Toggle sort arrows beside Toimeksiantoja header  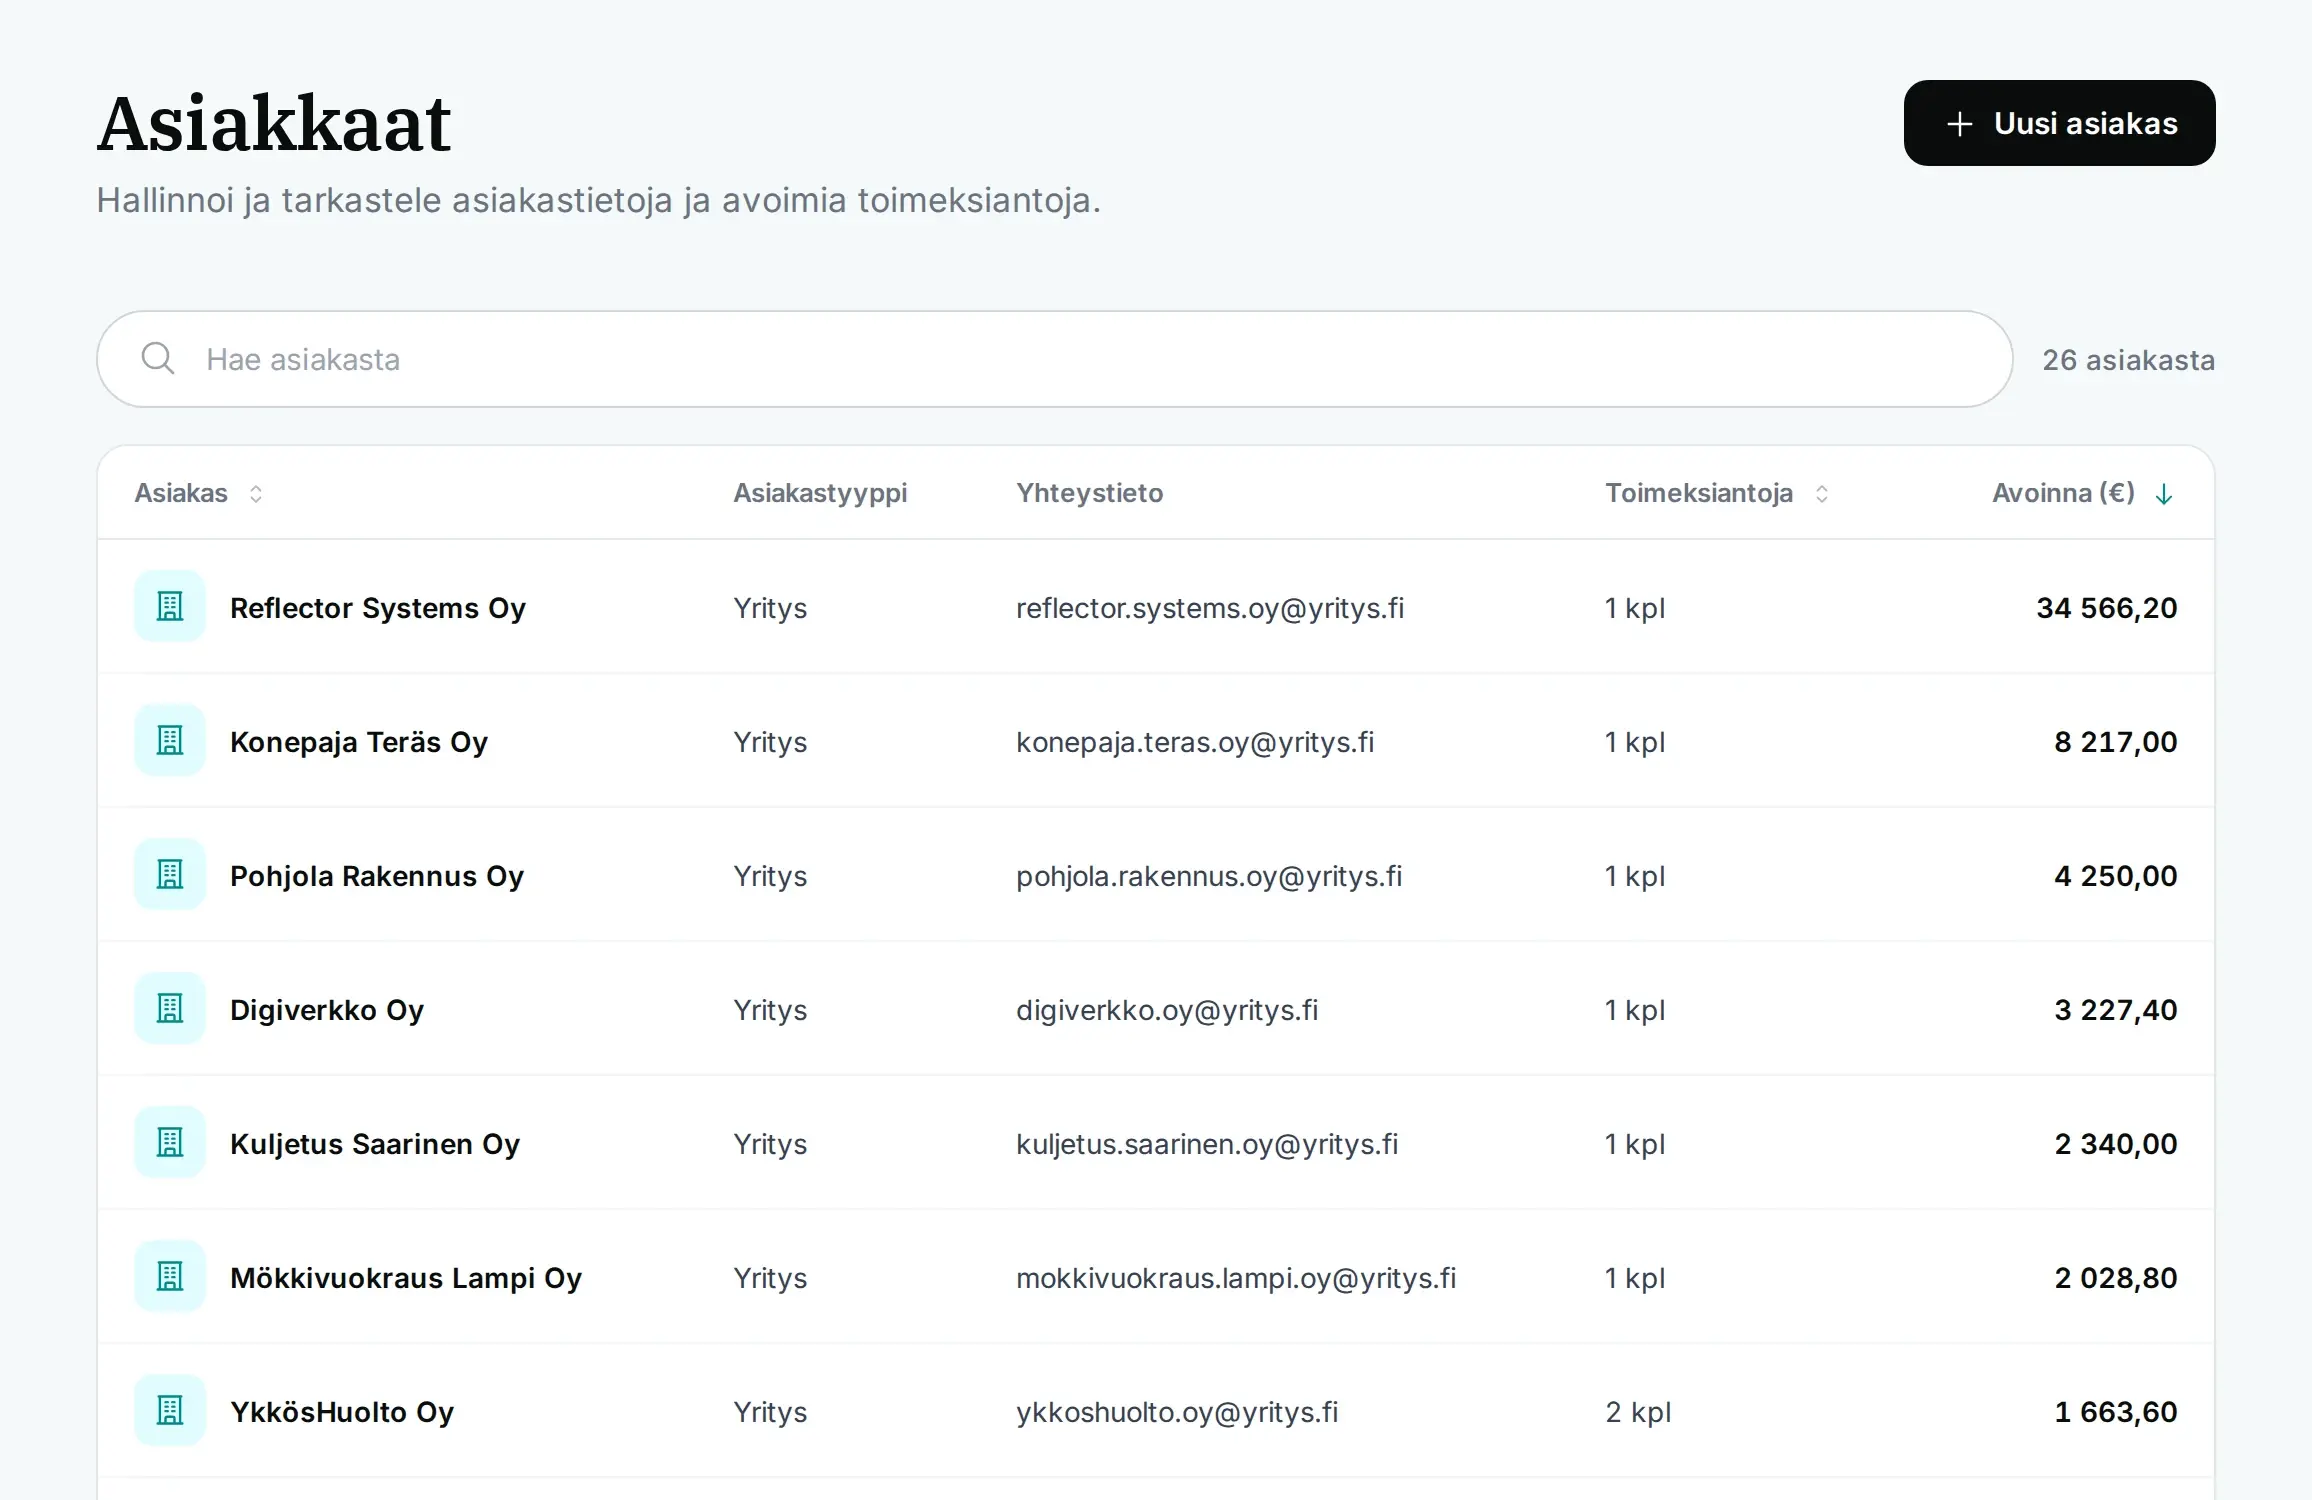click(x=1822, y=494)
